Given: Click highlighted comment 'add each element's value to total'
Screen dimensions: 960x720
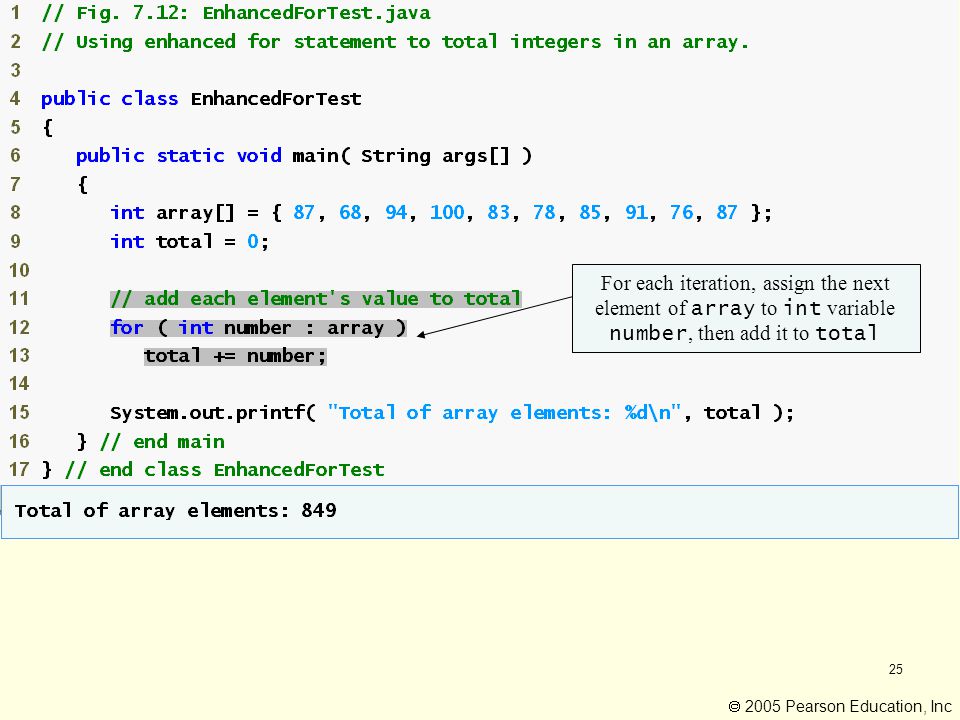Looking at the screenshot, I should pos(316,299).
